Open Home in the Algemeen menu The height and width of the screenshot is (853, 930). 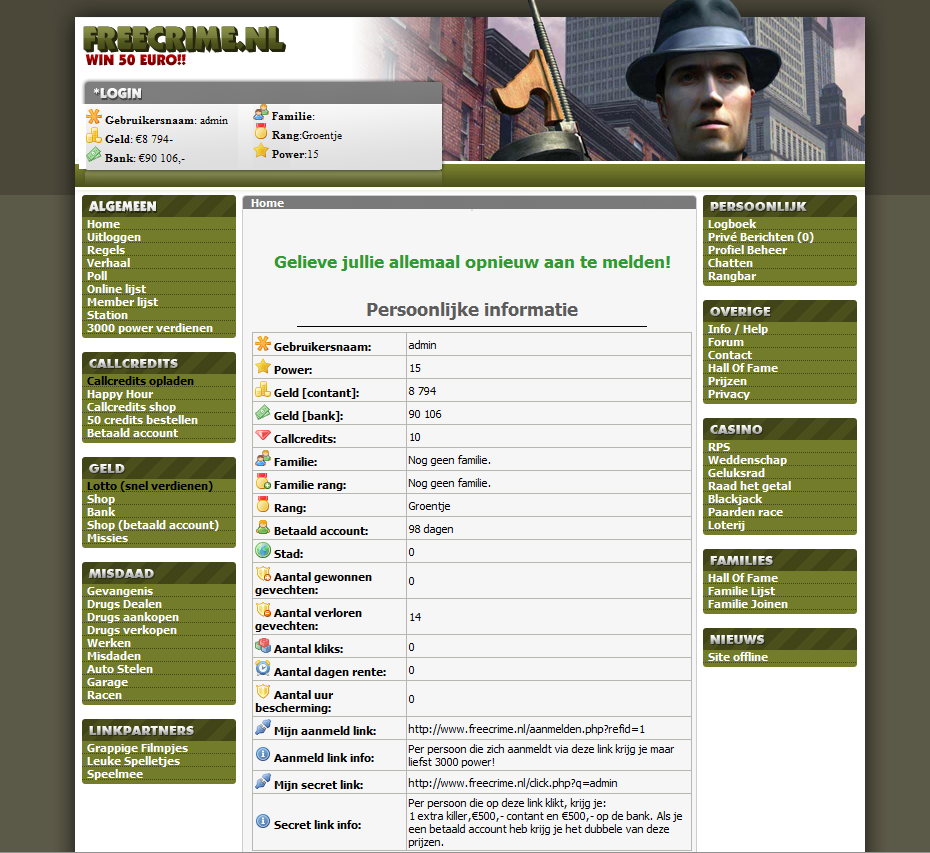click(103, 224)
